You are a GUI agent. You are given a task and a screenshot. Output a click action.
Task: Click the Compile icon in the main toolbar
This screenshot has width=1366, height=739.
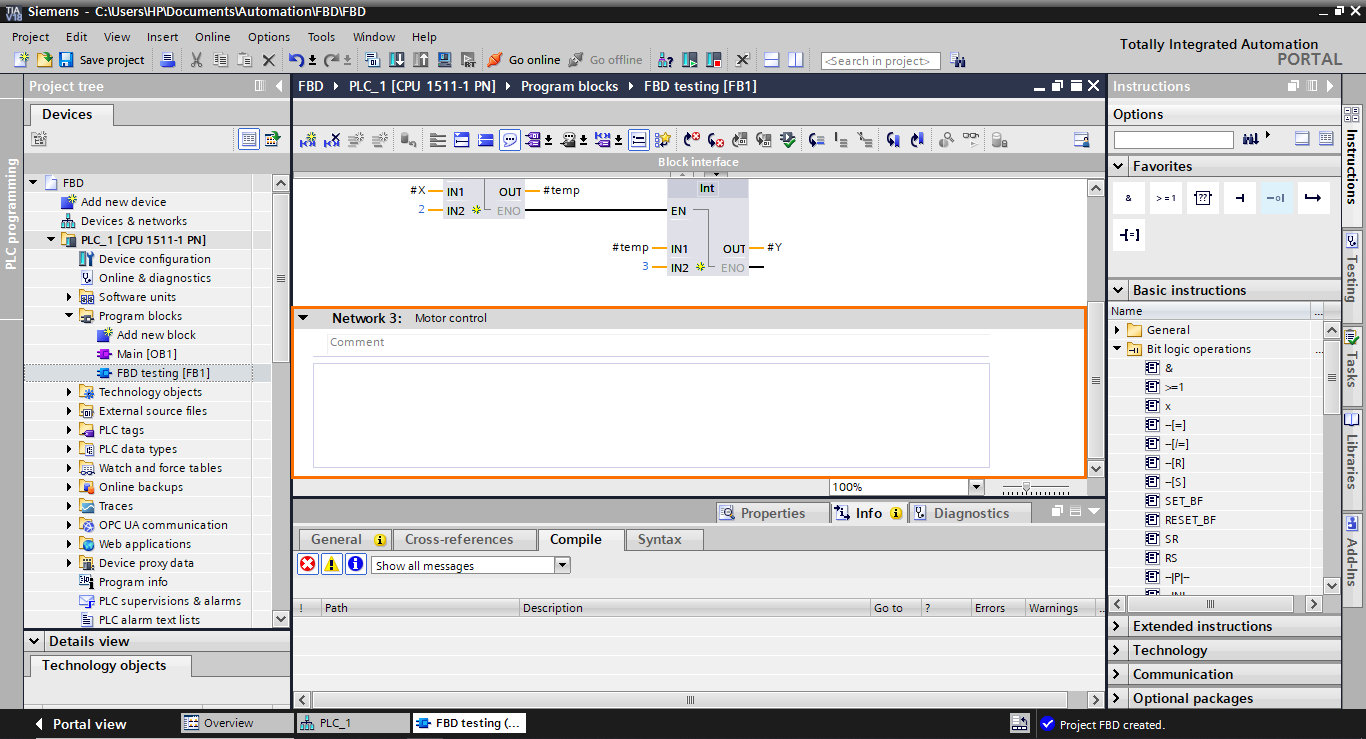(x=375, y=60)
